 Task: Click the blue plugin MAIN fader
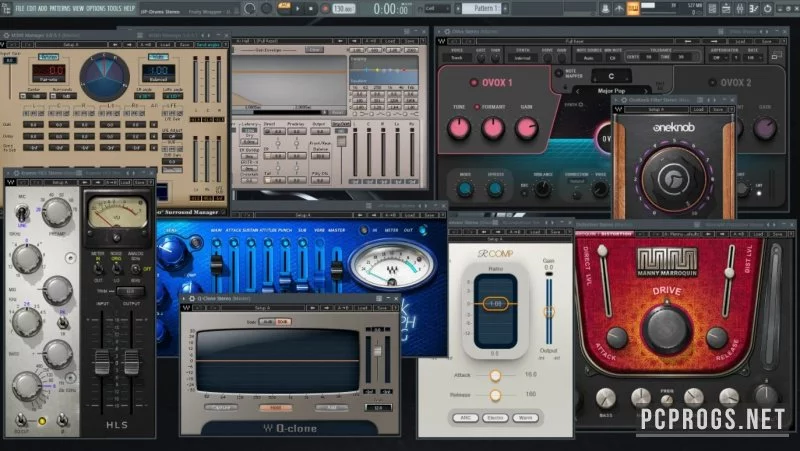point(216,264)
